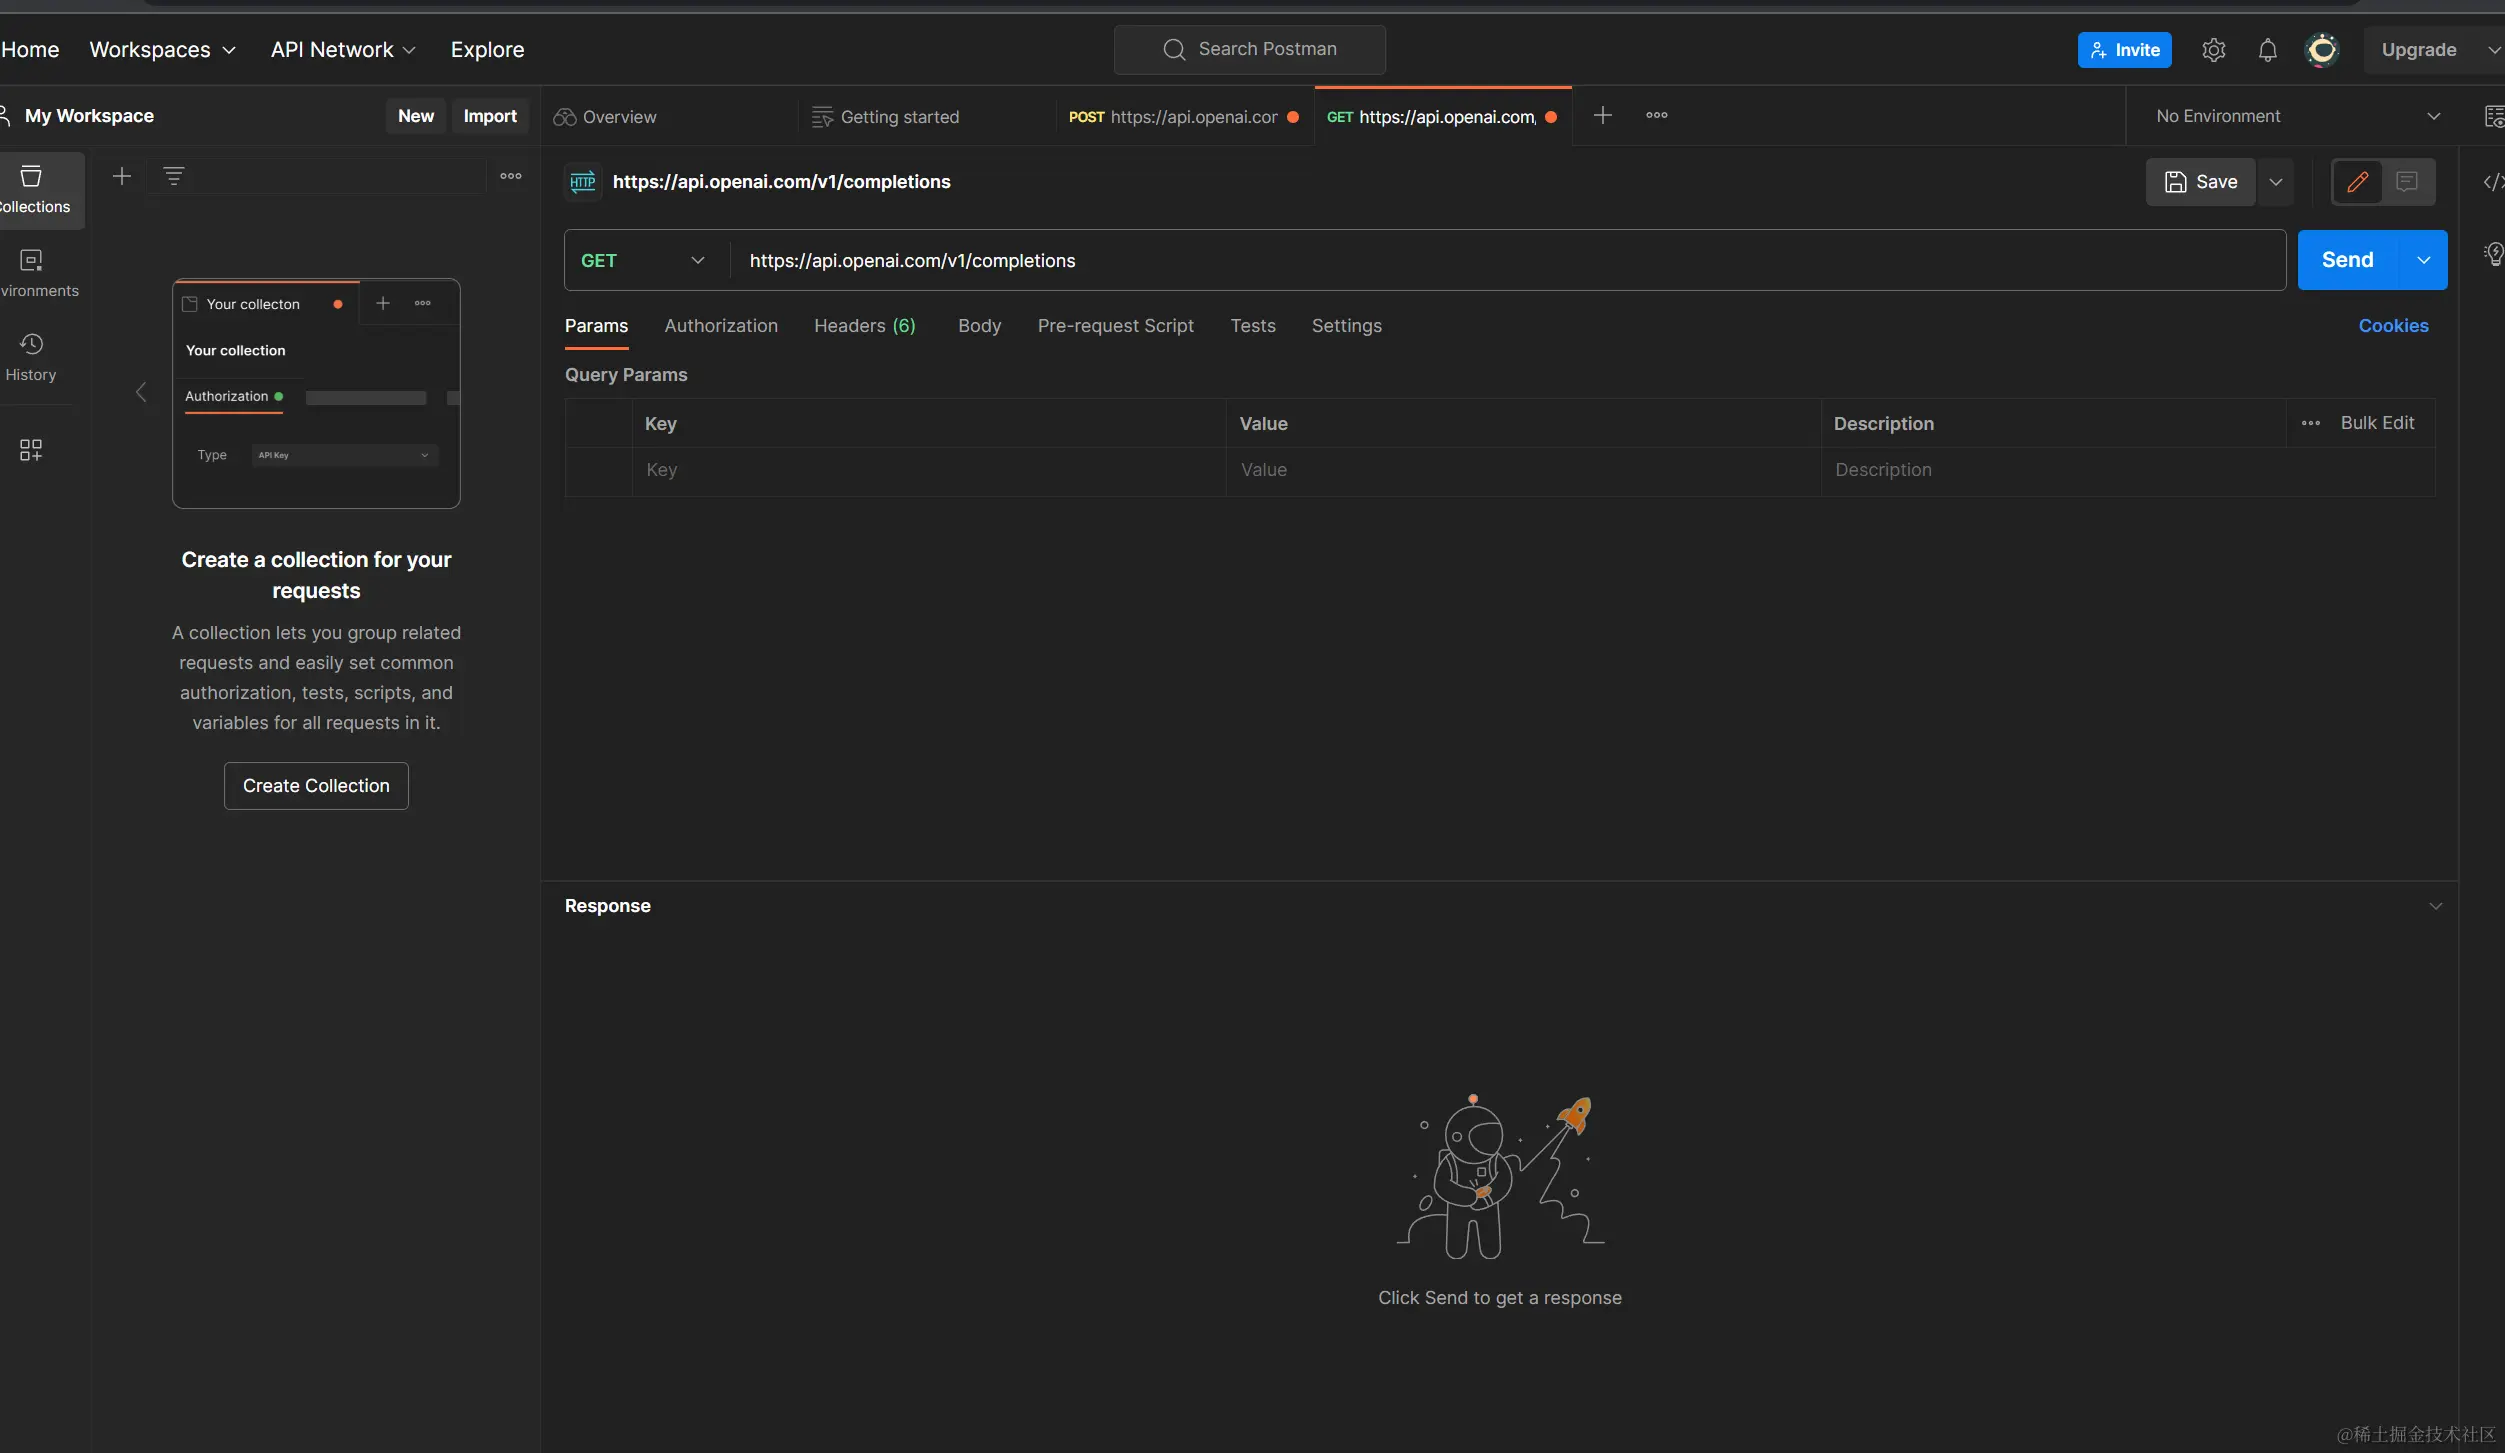
Task: Open the Headers (6) tab
Action: 865,327
